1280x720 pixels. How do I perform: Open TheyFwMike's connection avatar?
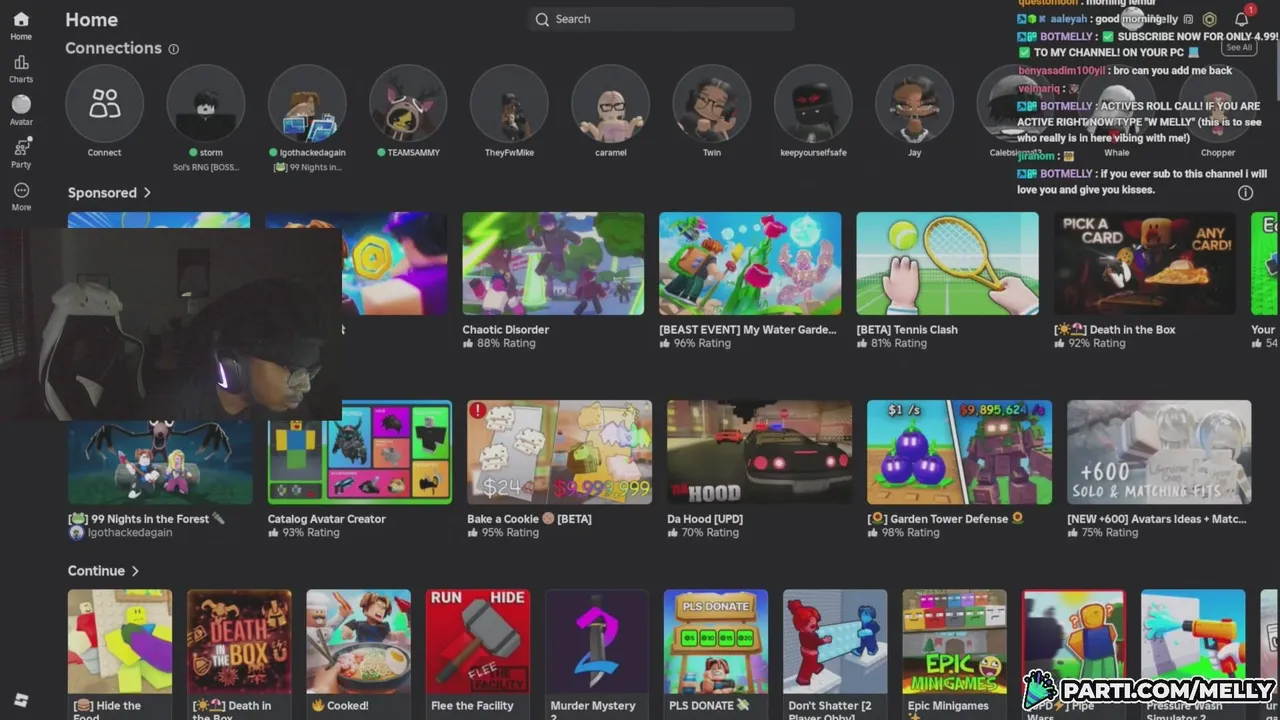click(509, 104)
